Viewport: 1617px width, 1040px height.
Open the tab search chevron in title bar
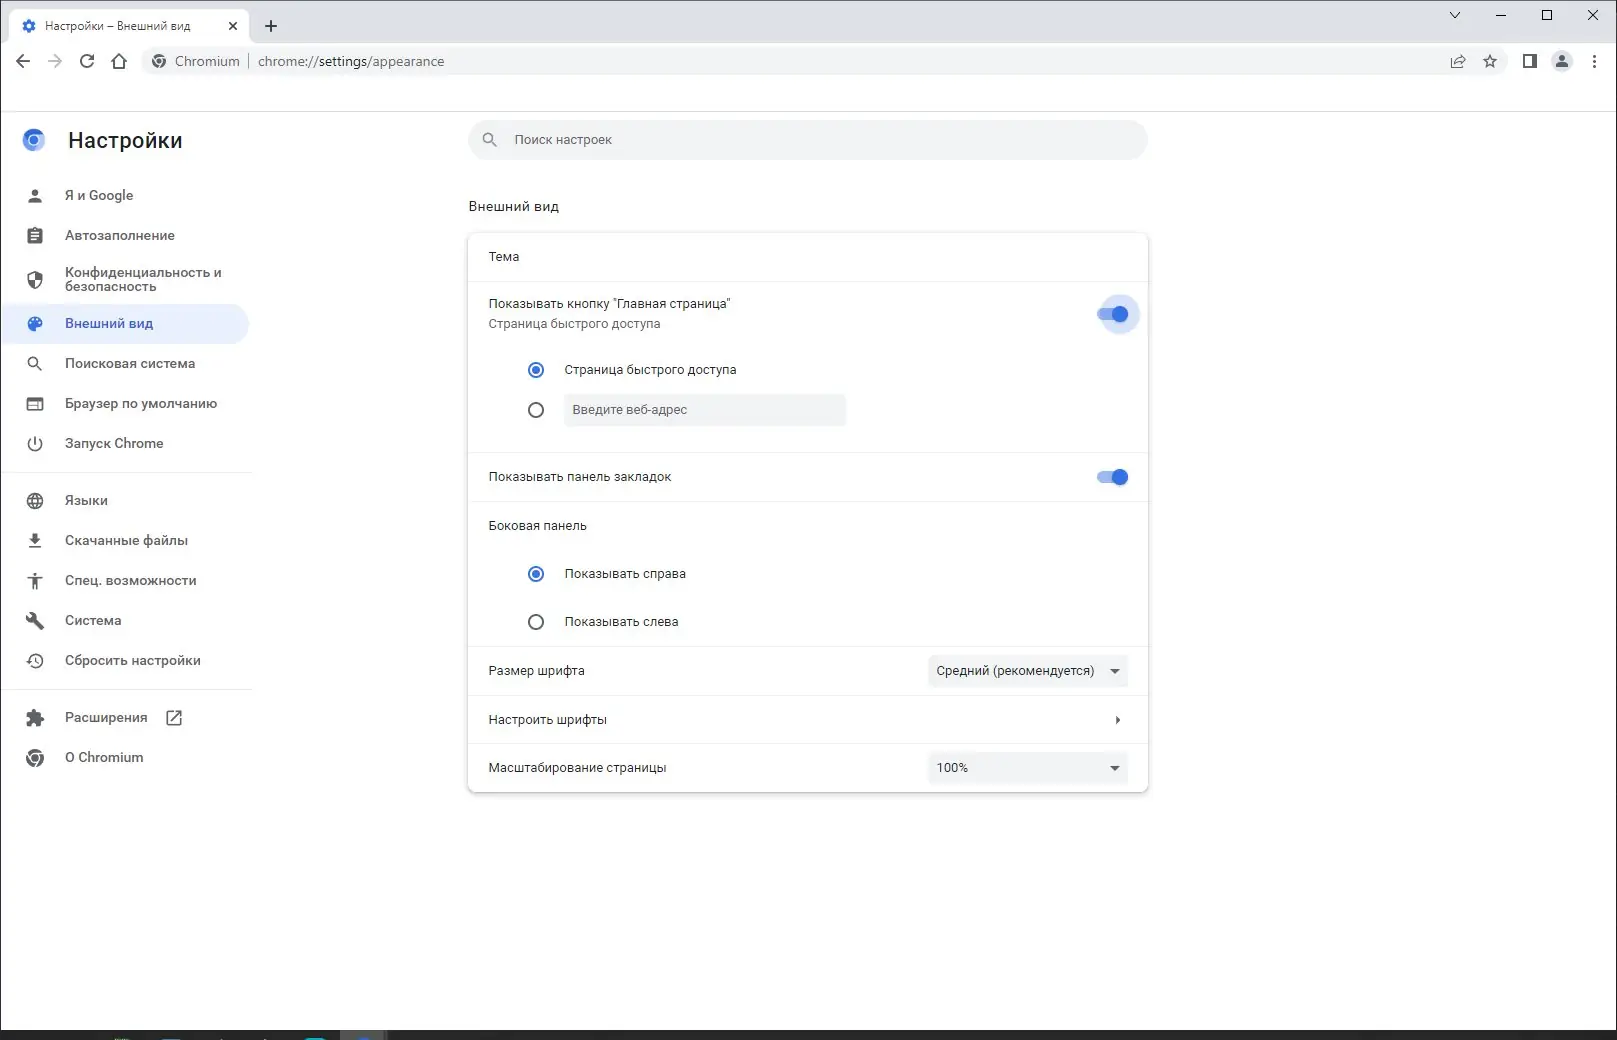coord(1455,15)
